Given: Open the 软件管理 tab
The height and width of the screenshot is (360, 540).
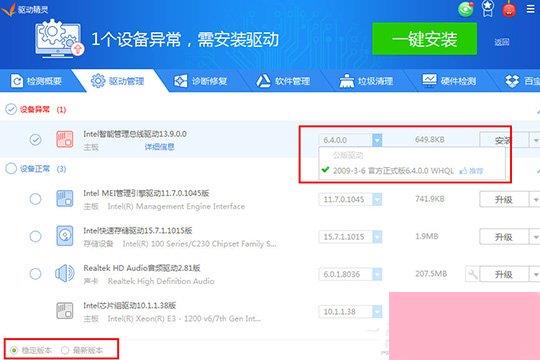Looking at the screenshot, I should [x=283, y=81].
